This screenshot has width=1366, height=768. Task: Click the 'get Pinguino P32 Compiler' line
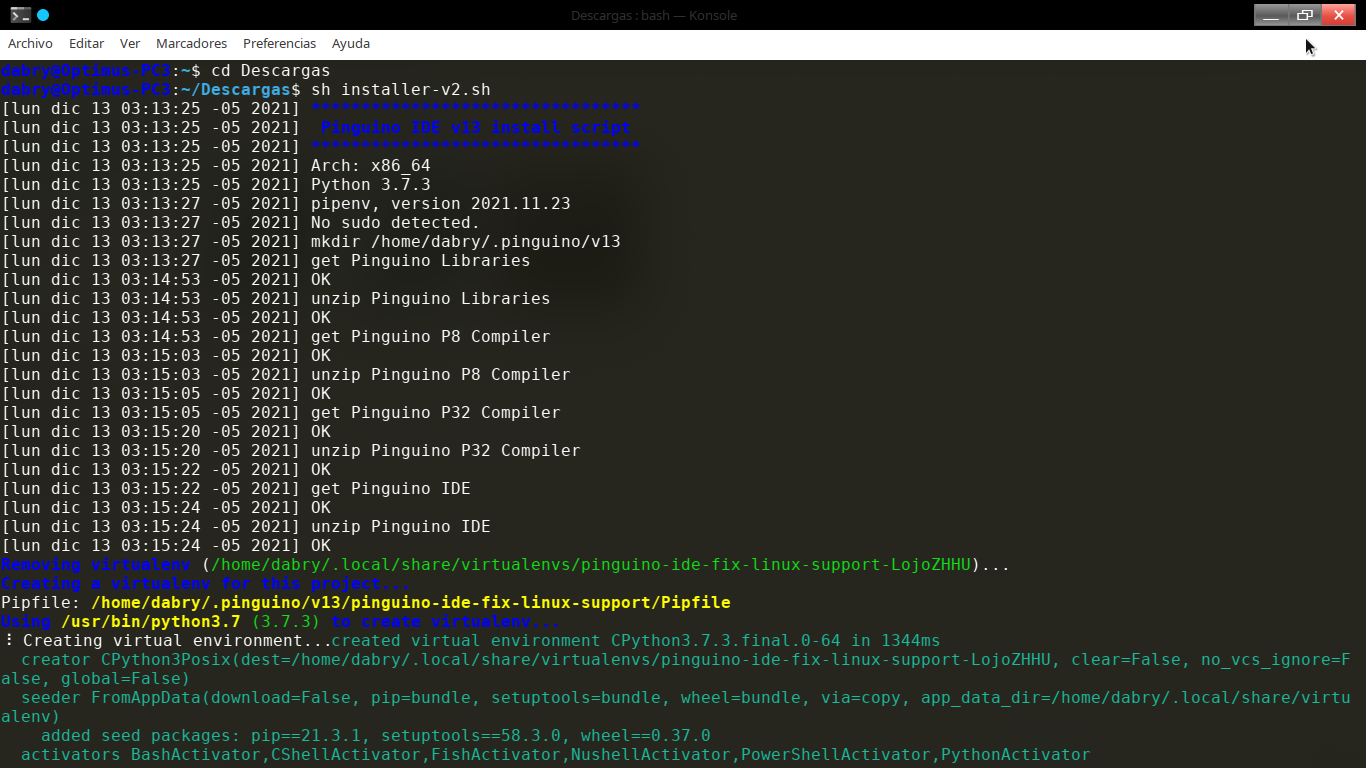point(436,413)
